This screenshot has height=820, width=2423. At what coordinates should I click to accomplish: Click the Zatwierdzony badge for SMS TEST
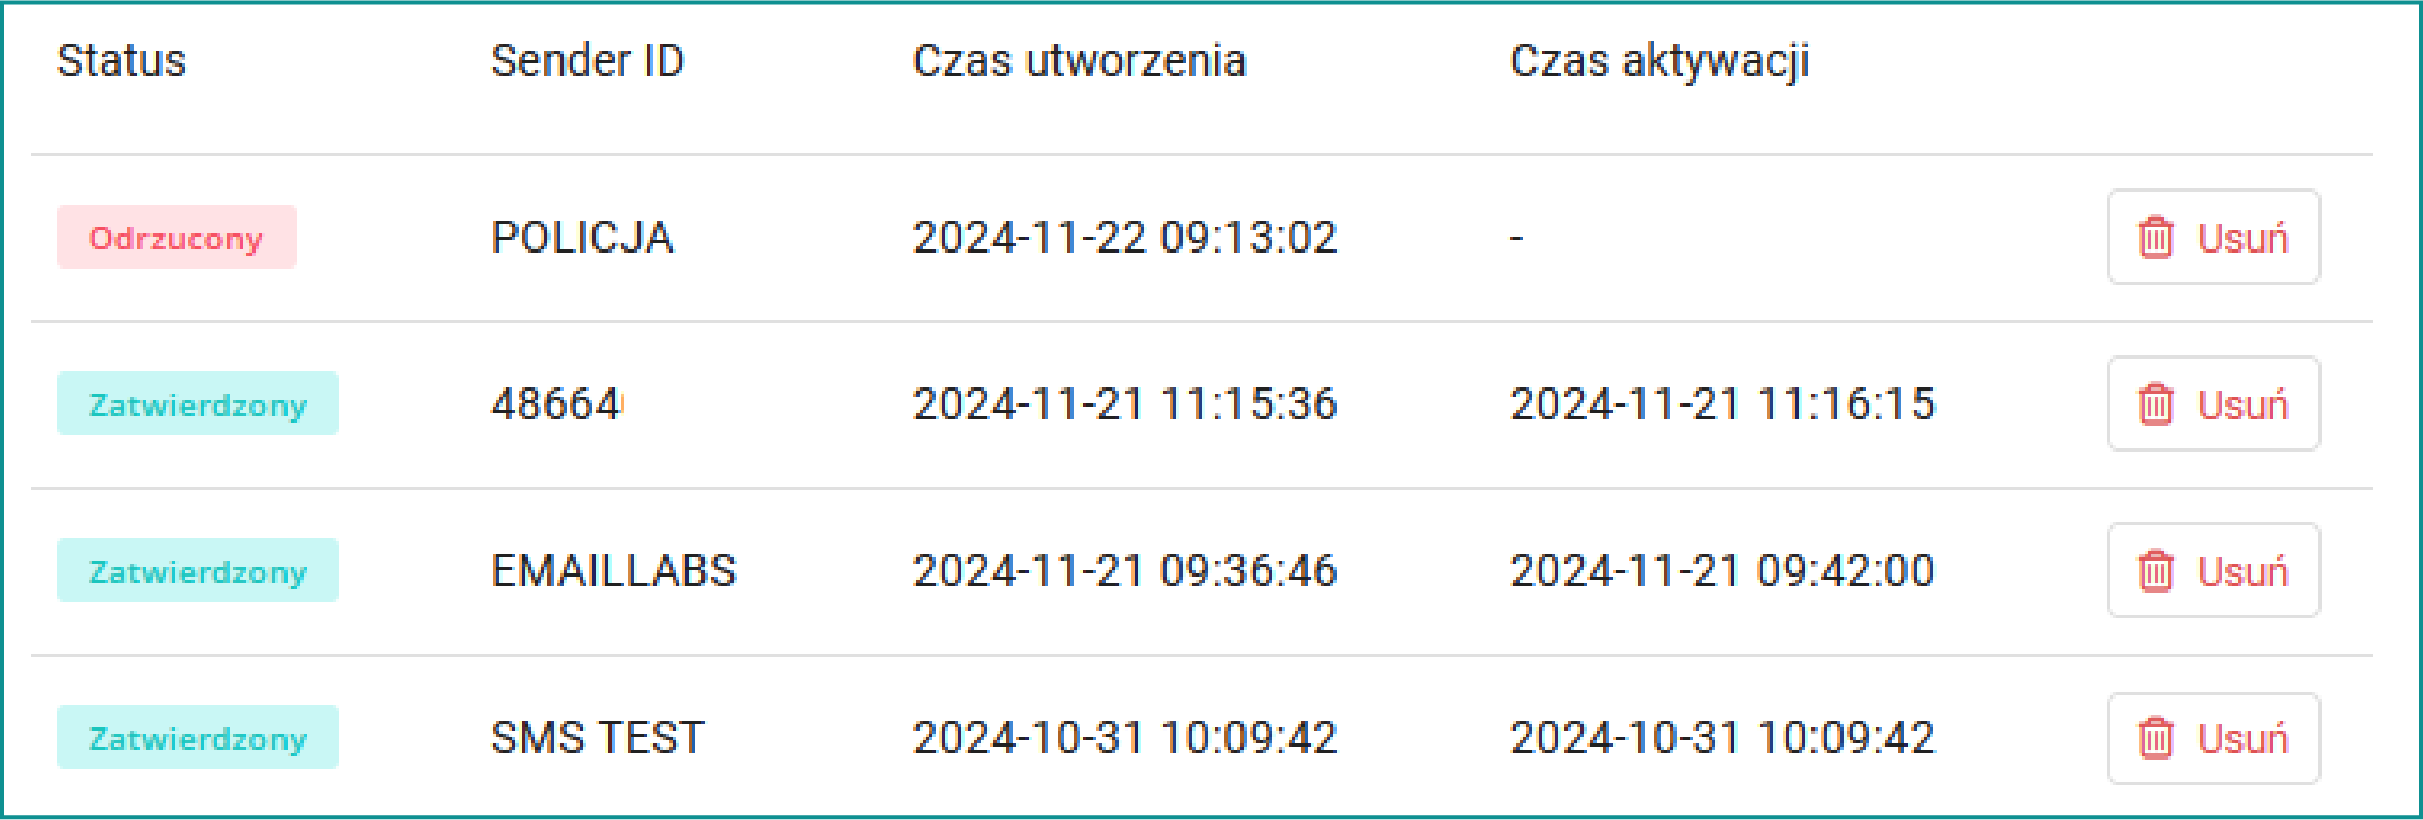197,738
